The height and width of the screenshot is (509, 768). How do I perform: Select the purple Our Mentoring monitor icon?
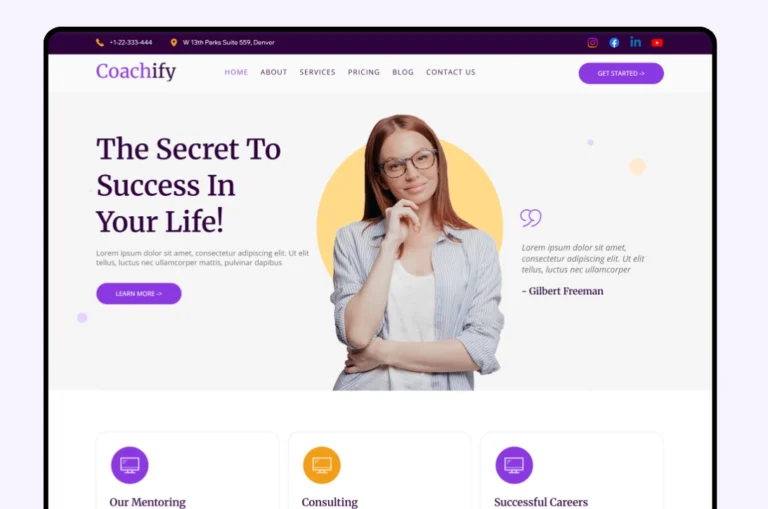coord(130,465)
